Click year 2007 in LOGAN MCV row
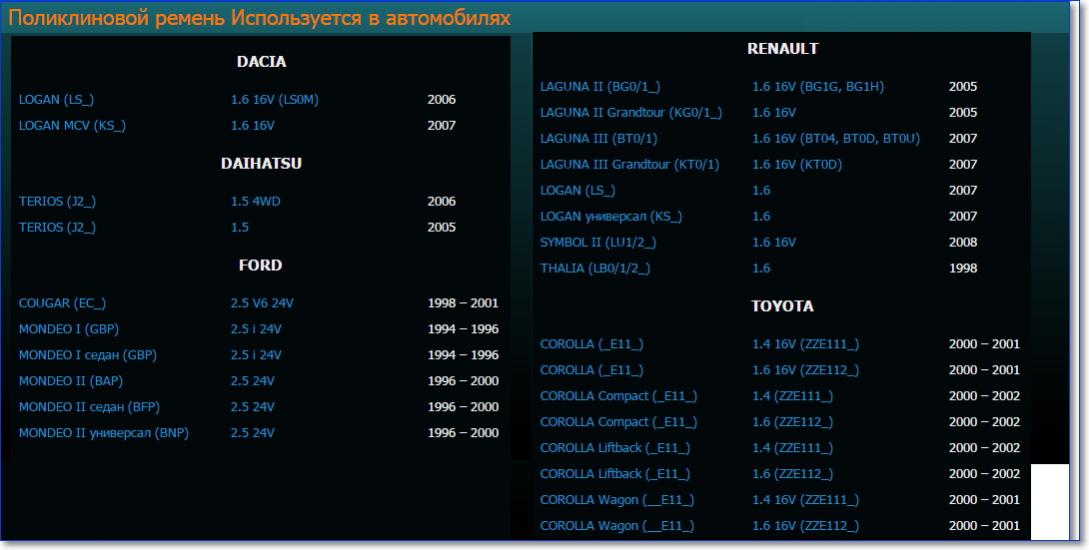The height and width of the screenshot is (550, 1089). pyautogui.click(x=441, y=125)
